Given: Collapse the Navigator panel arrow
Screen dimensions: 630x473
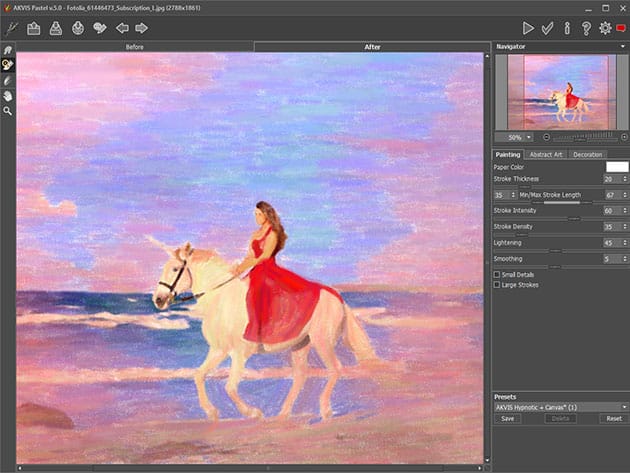Looking at the screenshot, I should [623, 46].
